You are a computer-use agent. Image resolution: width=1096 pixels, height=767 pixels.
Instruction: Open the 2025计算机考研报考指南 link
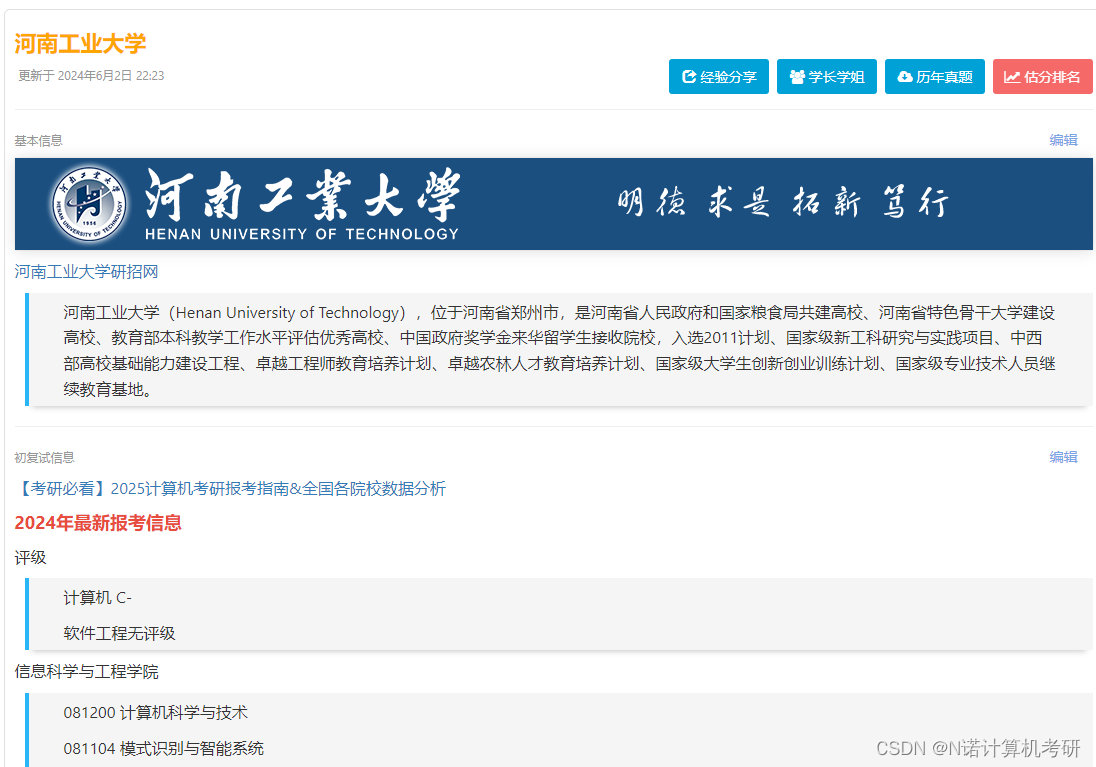click(x=230, y=489)
